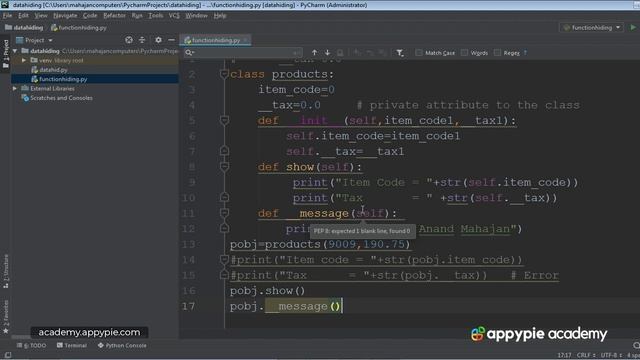
Task: Click the regex help question mark
Action: click(525, 53)
